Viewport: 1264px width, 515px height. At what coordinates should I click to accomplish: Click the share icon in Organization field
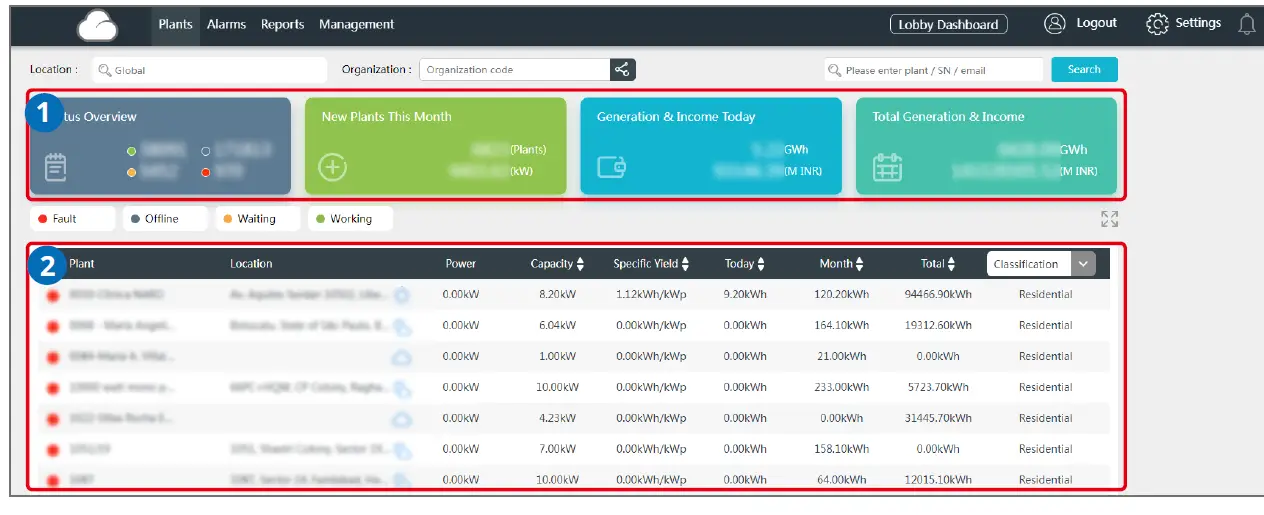coord(622,69)
